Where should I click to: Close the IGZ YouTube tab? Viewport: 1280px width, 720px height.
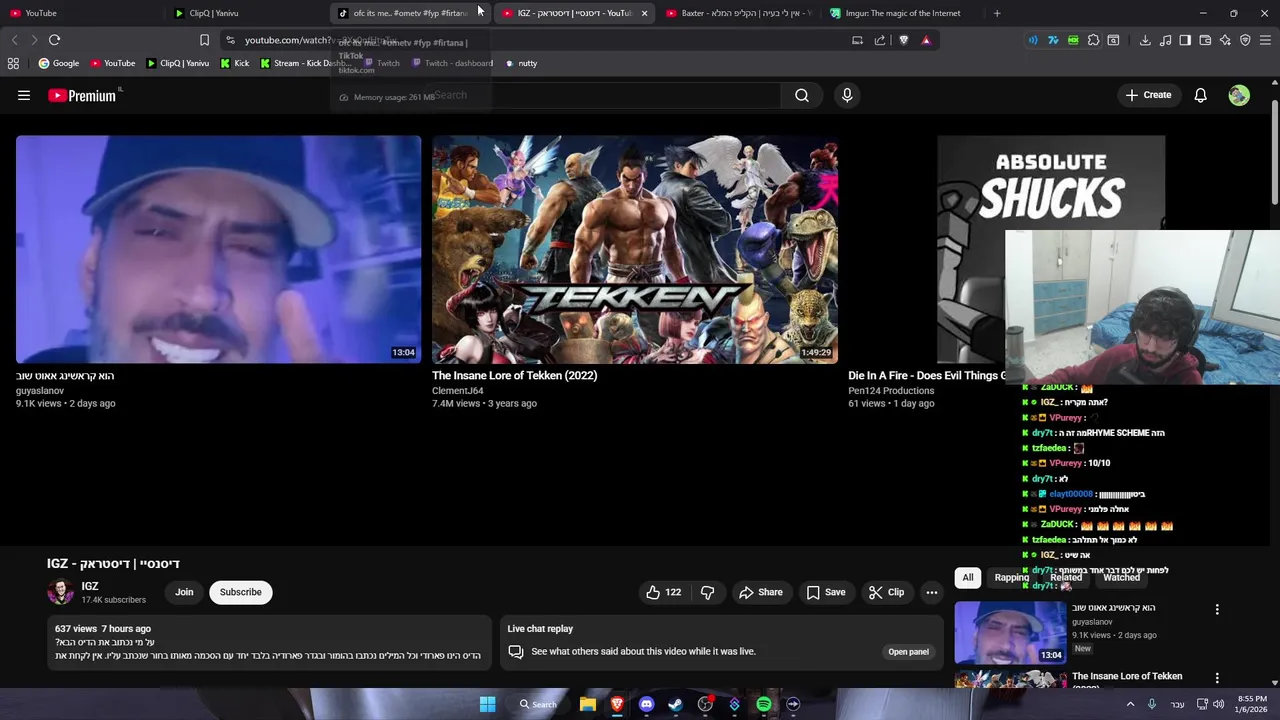(x=644, y=13)
